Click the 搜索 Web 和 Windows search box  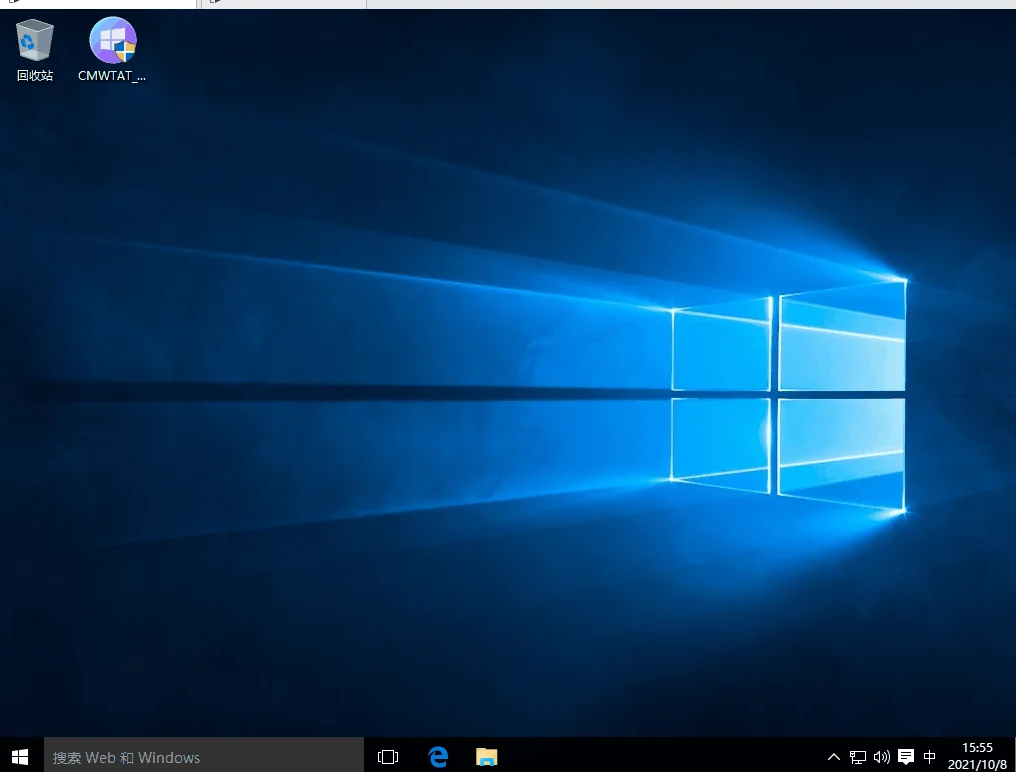[203, 756]
